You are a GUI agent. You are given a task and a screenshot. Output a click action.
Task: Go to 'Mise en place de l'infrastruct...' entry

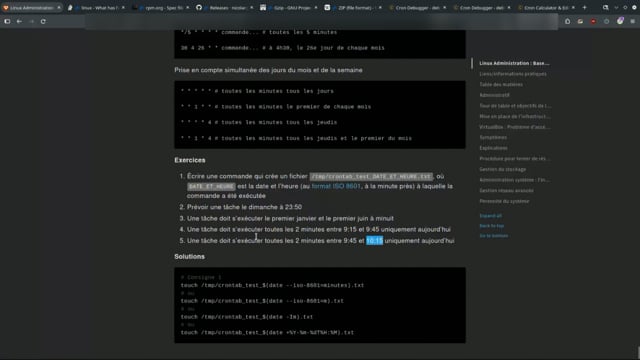click(x=515, y=116)
